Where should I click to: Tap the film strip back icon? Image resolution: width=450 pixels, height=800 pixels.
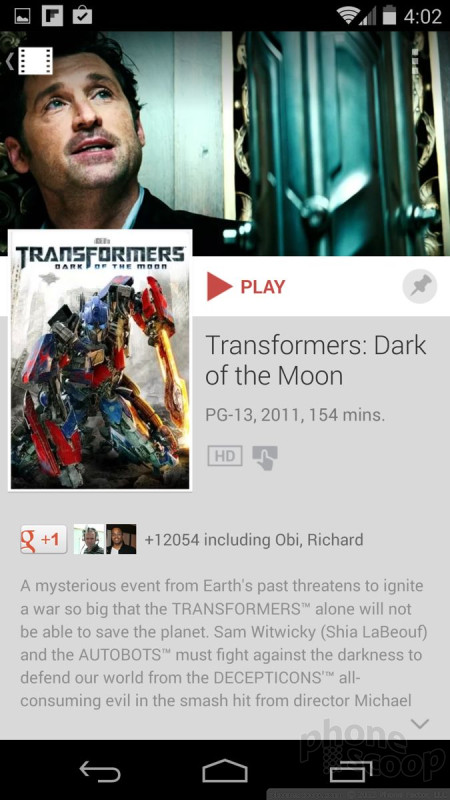[x=31, y=60]
